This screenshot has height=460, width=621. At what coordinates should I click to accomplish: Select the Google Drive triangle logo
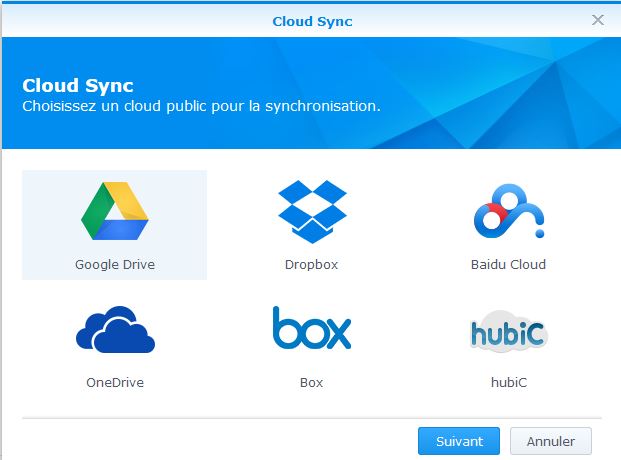[114, 213]
